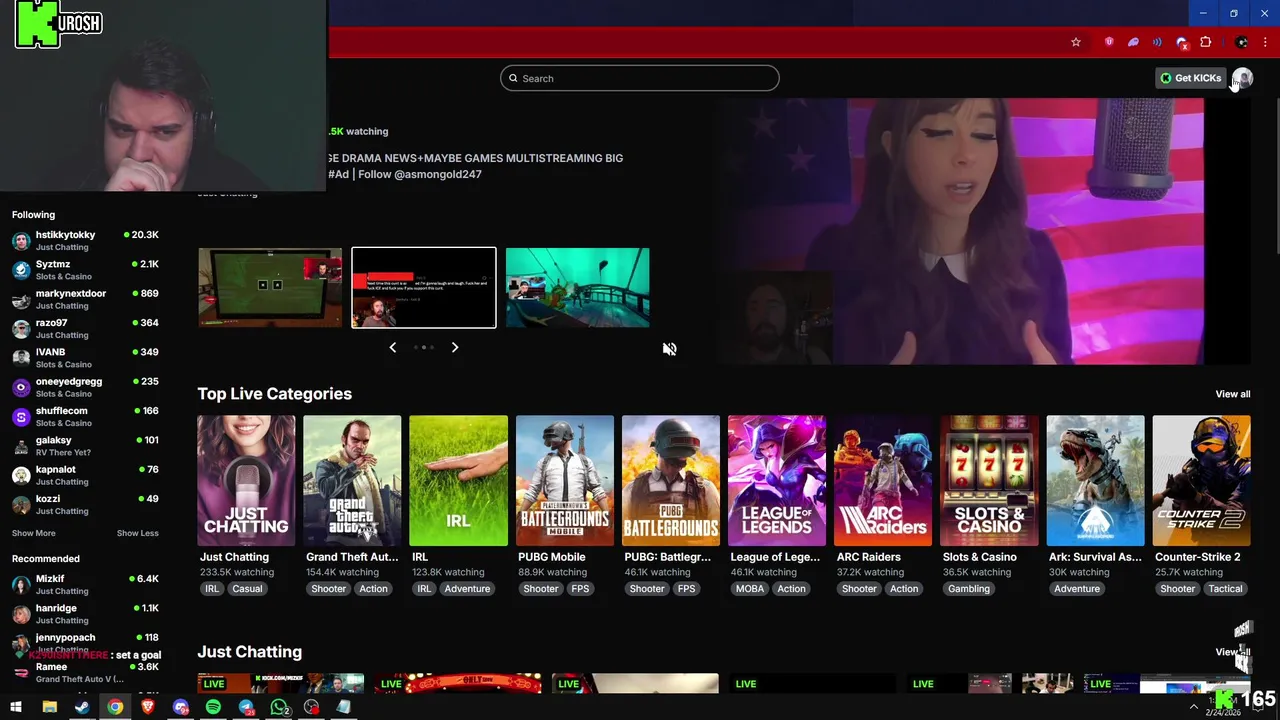1280x720 pixels.
Task: Open Mizkif in Recommended
Action: tap(85, 584)
